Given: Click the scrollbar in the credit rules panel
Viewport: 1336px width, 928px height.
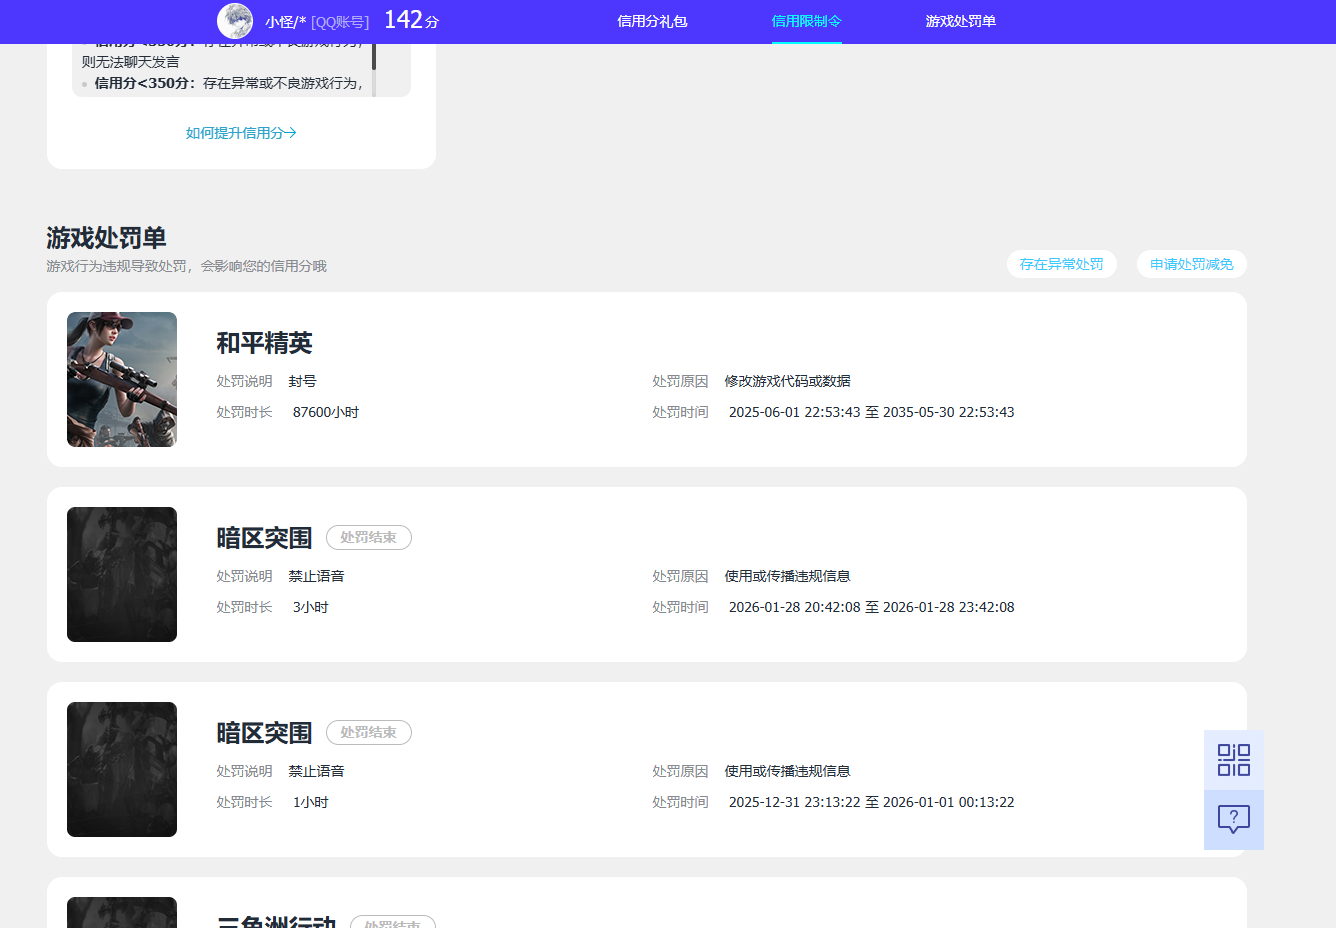Looking at the screenshot, I should coord(374,60).
